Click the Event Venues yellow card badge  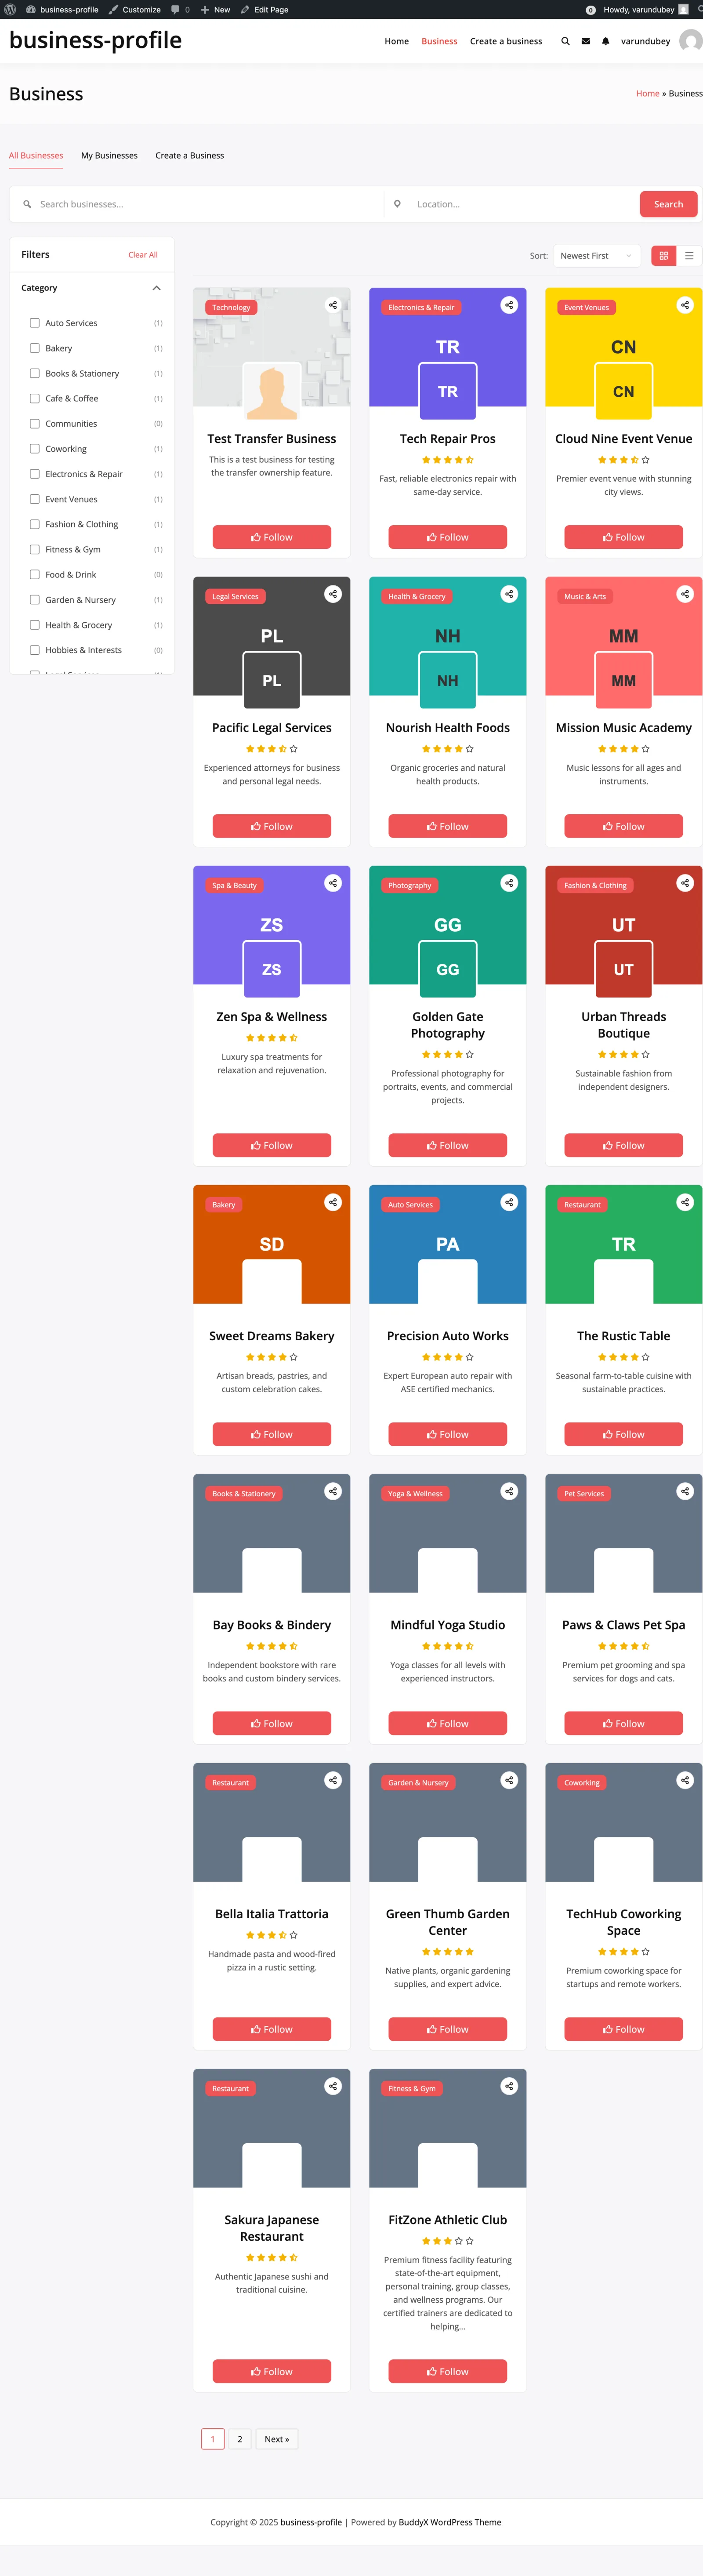[586, 307]
